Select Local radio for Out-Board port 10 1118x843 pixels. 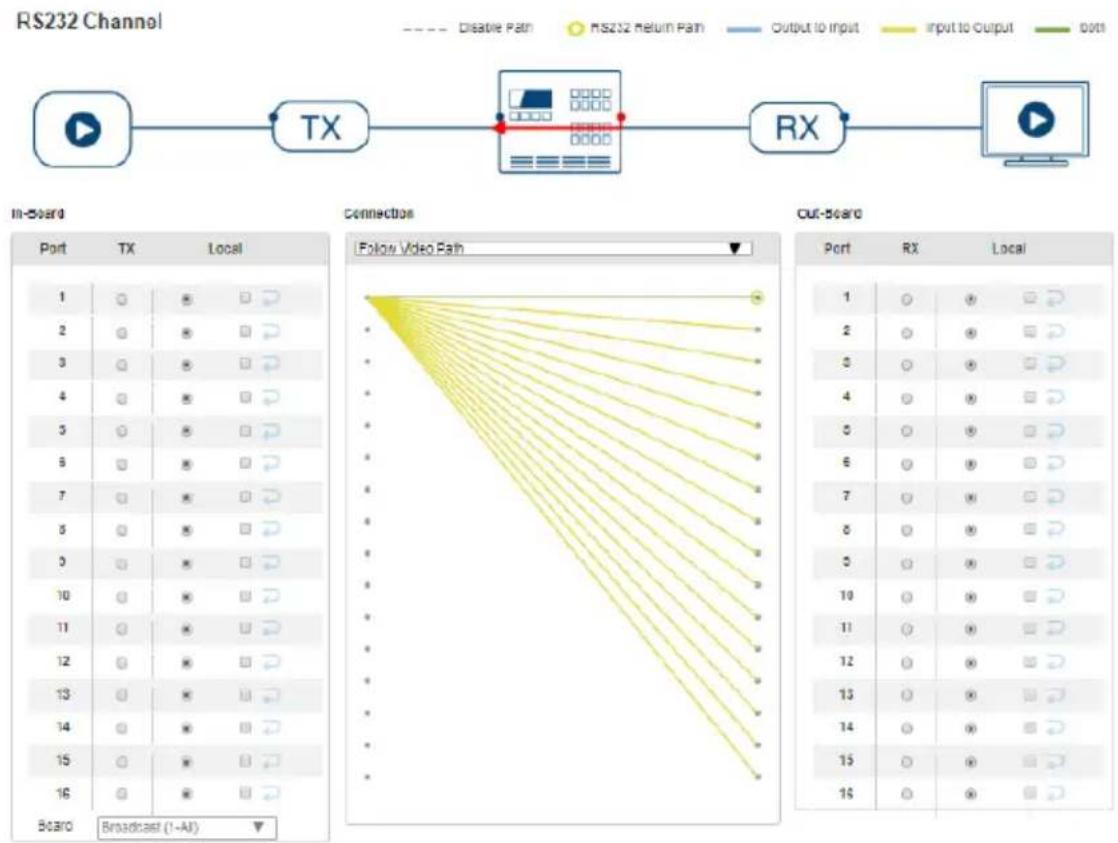click(970, 596)
